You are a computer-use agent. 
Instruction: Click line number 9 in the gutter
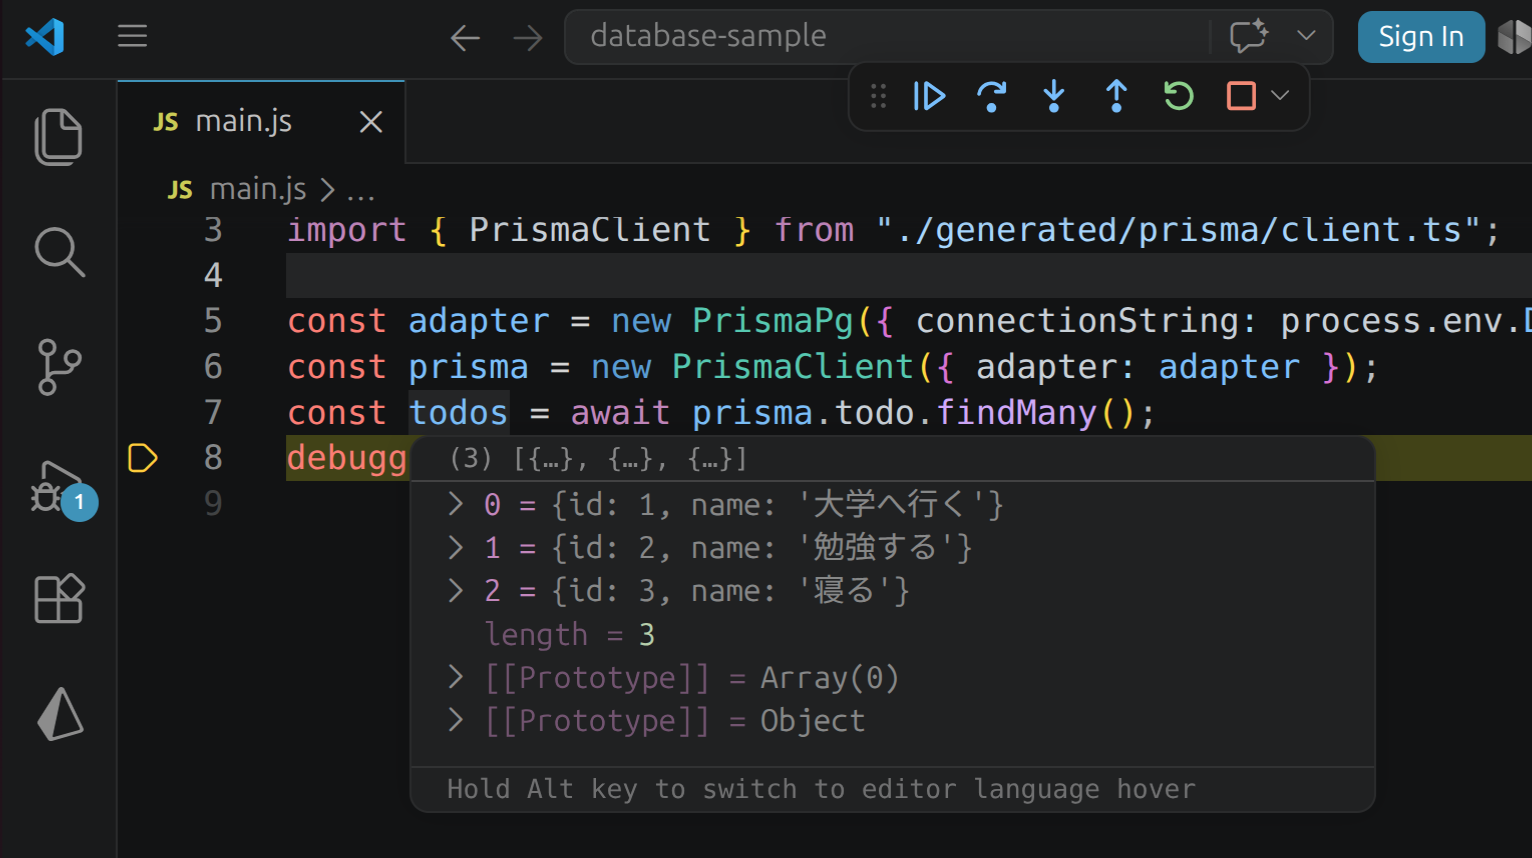[x=213, y=502]
